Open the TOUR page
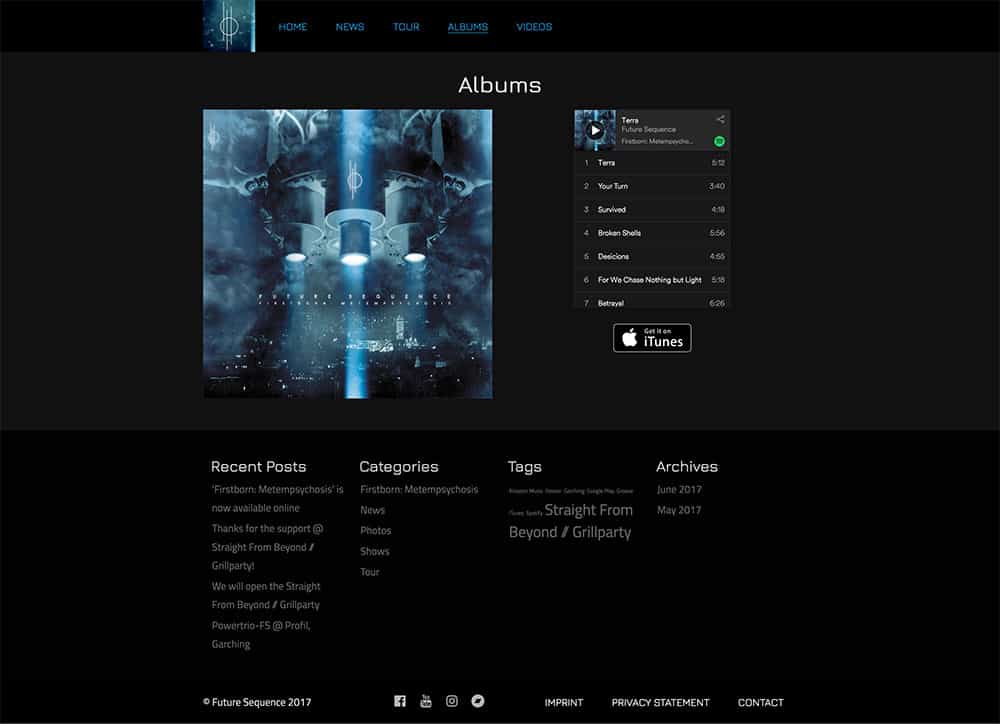 (406, 27)
